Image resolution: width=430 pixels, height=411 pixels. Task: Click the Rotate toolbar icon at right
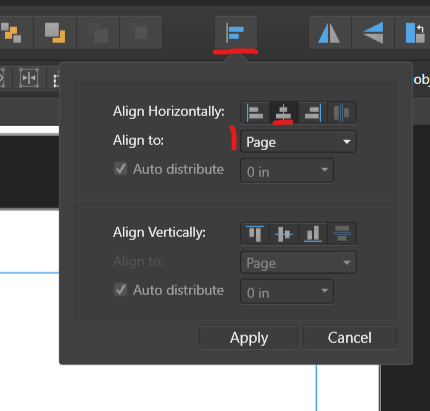click(414, 33)
